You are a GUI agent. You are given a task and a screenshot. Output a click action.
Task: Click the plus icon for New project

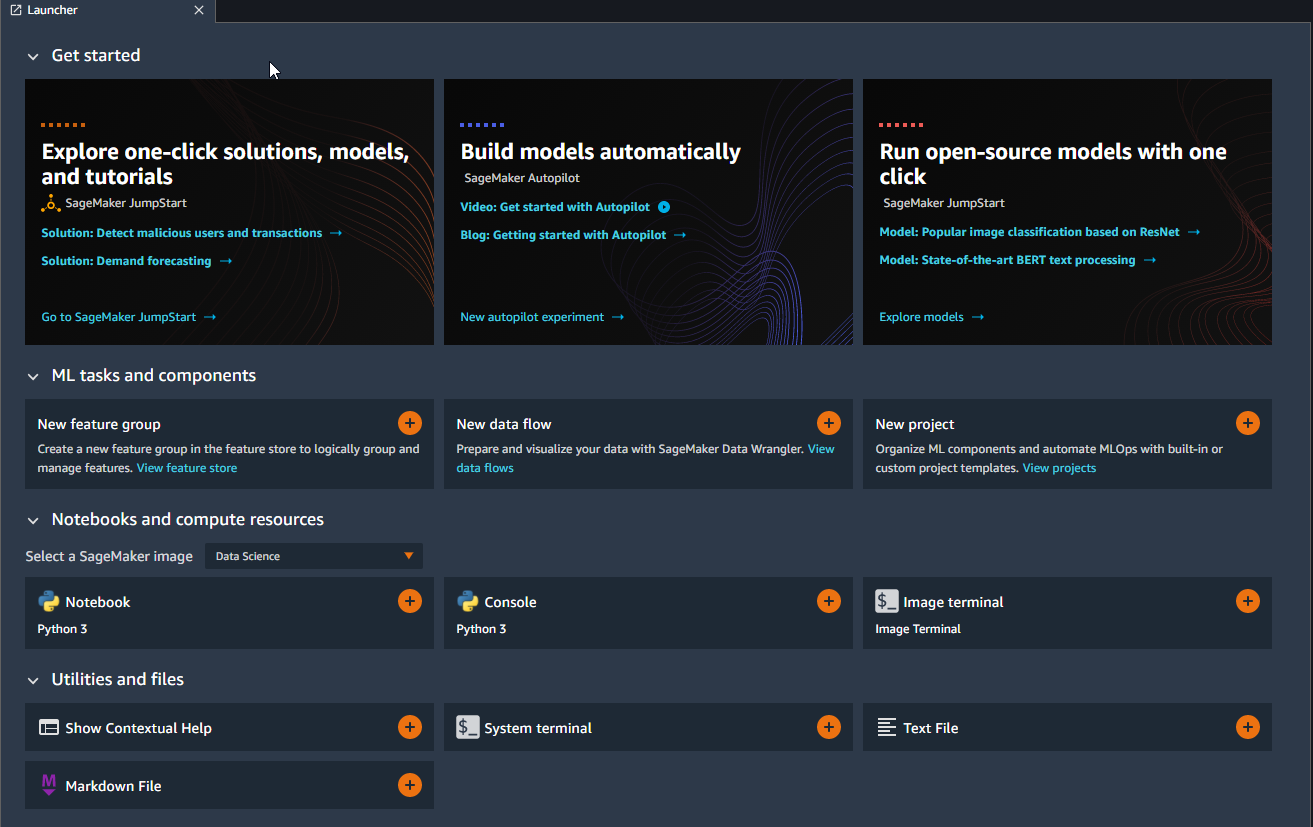[1248, 422]
